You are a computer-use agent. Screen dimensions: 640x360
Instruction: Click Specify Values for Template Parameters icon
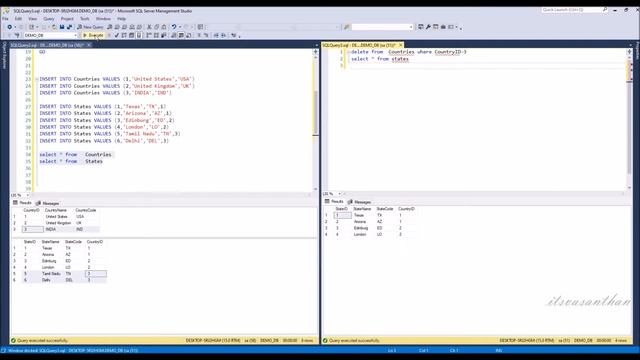[233, 36]
